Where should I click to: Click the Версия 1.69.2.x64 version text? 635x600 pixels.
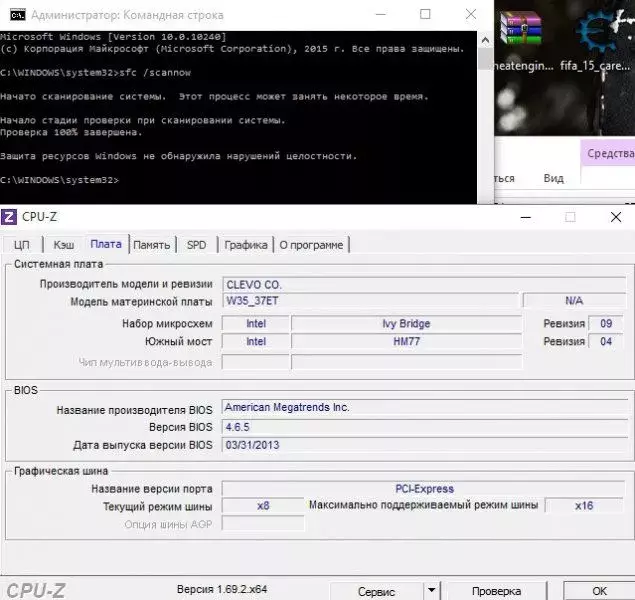(222, 589)
